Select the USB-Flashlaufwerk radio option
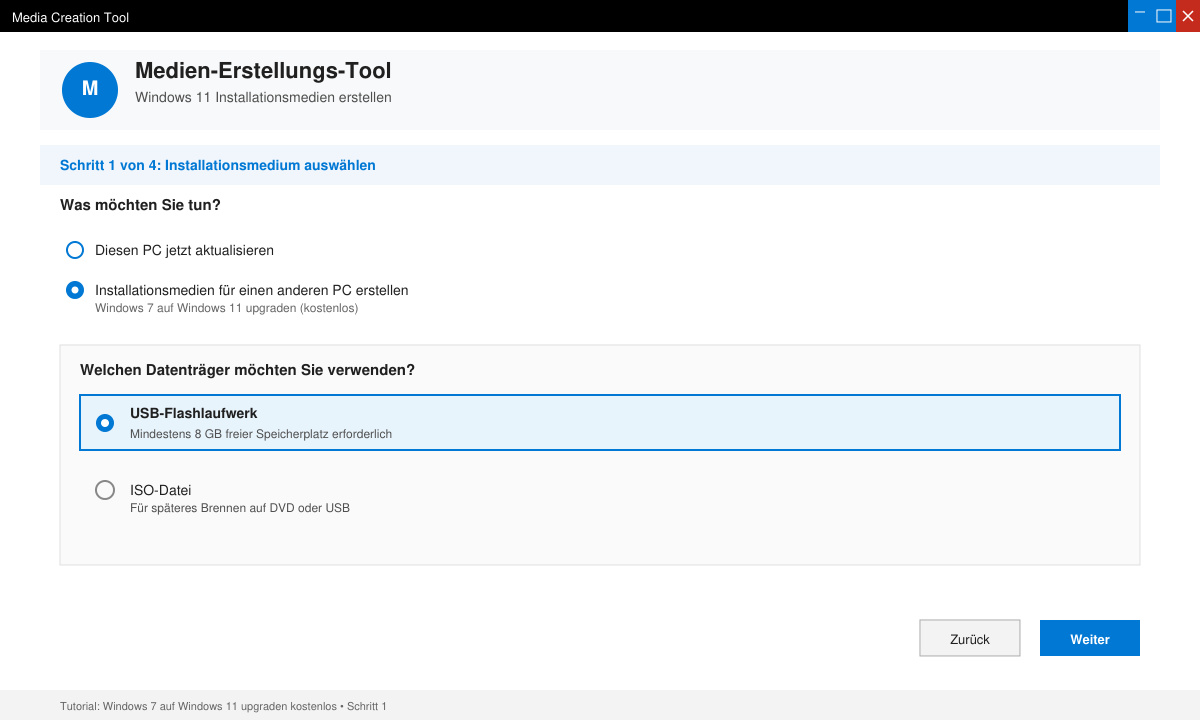Viewport: 1200px width, 720px height. [105, 423]
